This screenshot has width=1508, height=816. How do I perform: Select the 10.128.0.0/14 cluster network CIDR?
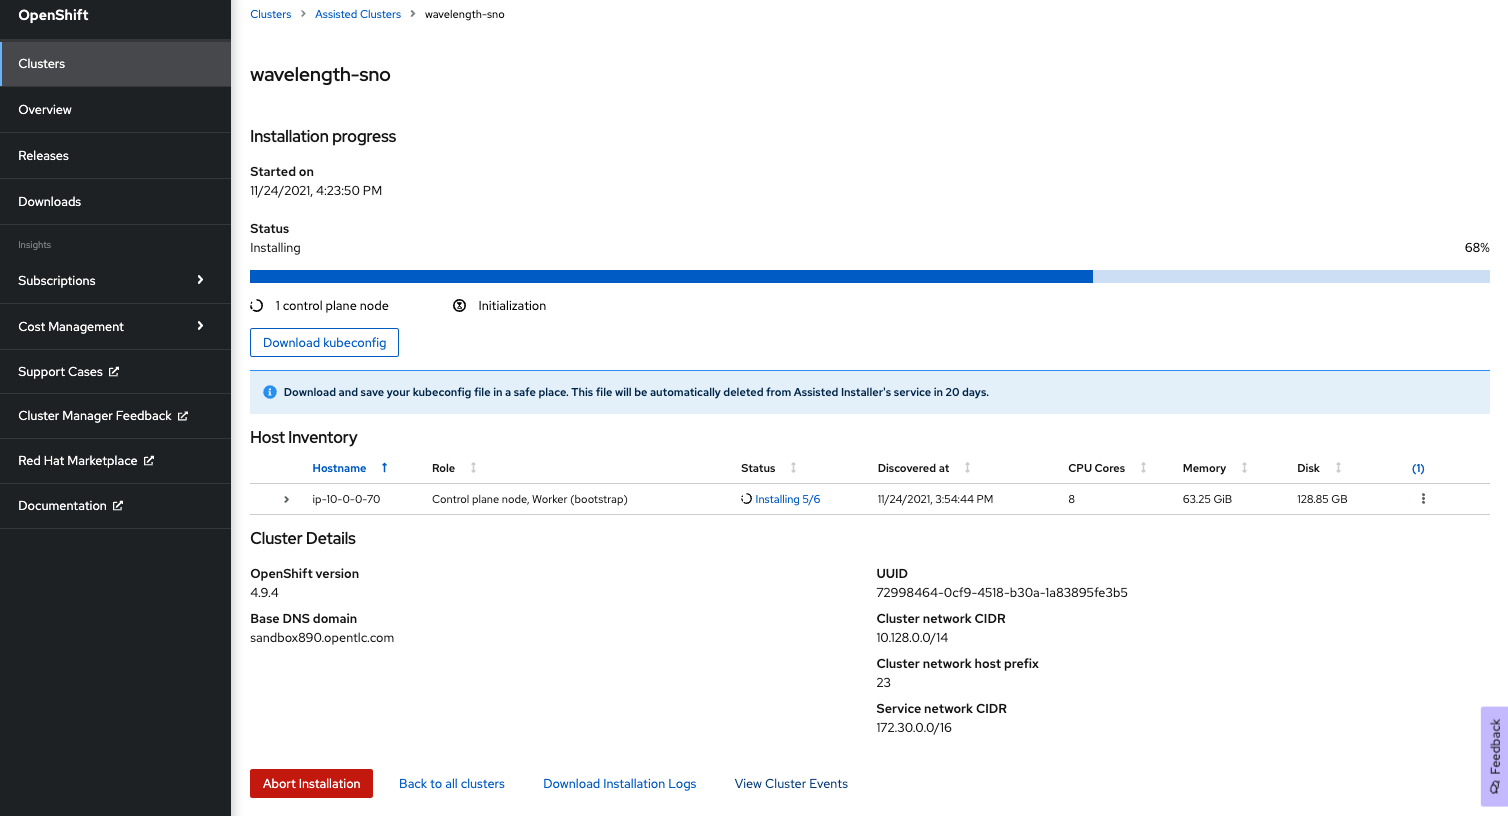click(912, 637)
